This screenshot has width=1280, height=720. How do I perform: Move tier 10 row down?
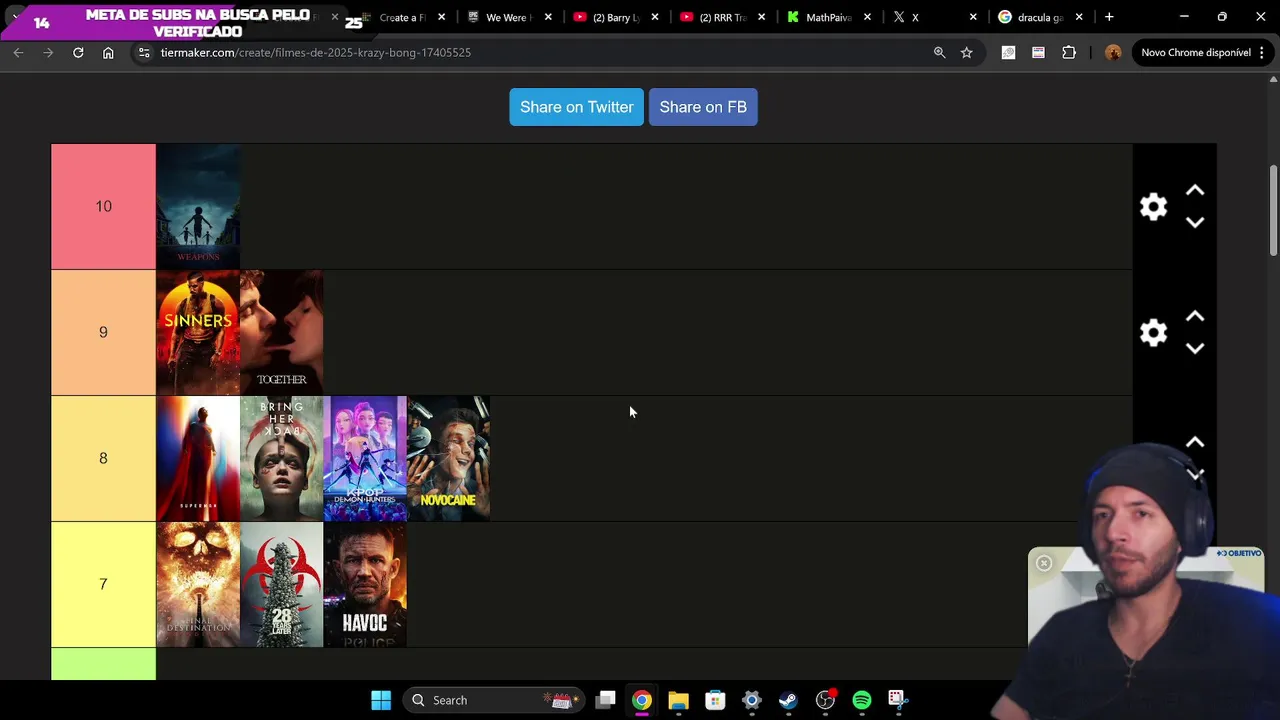[x=1195, y=222]
